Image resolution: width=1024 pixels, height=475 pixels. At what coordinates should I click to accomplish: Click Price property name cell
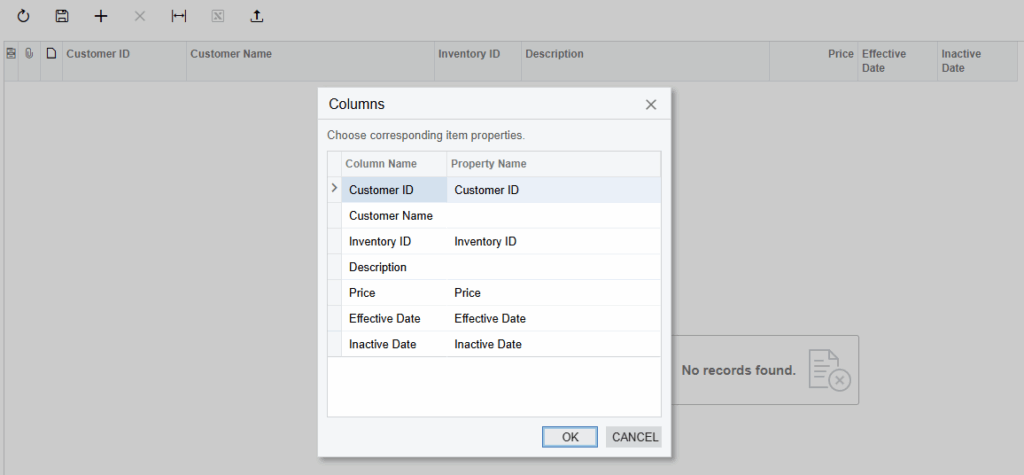pos(552,294)
